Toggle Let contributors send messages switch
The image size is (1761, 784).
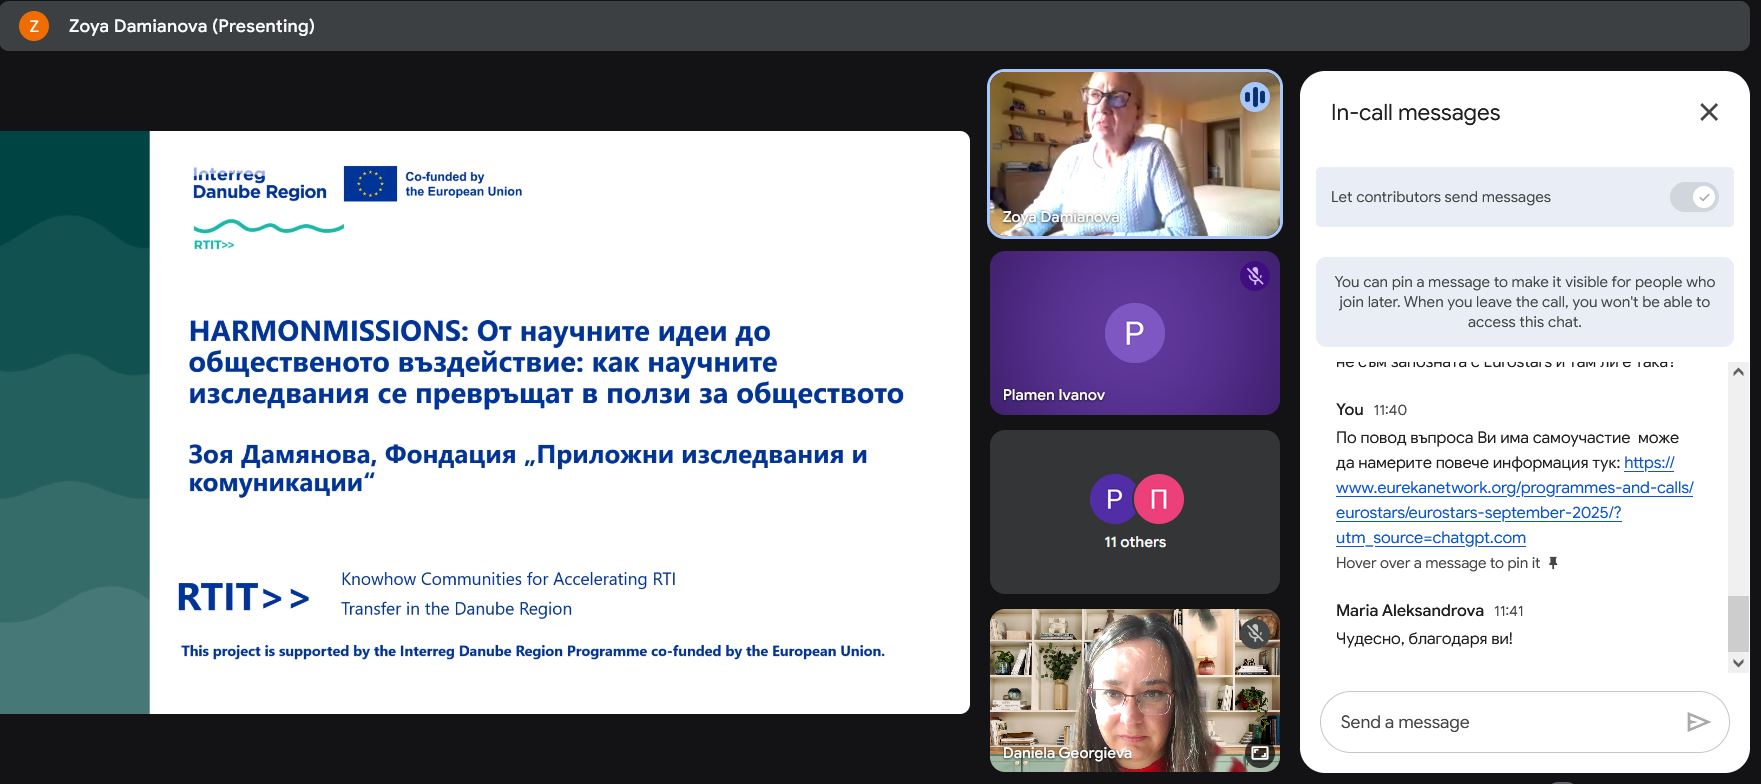pyautogui.click(x=1694, y=197)
